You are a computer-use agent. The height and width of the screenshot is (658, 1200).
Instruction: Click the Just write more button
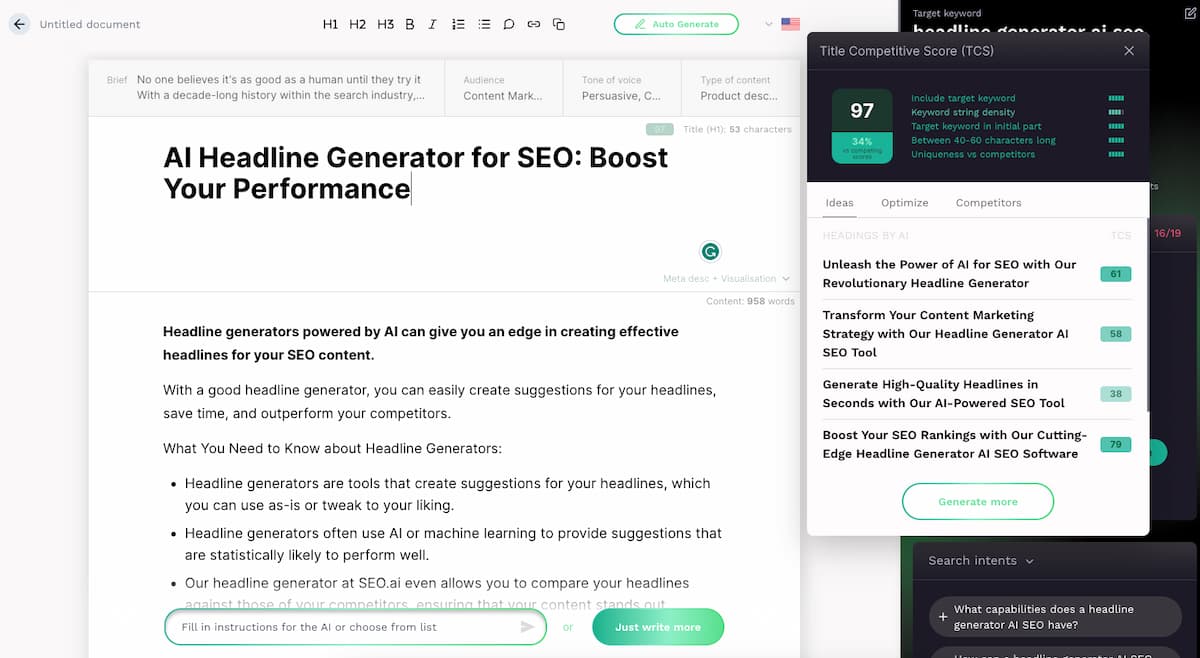(x=658, y=627)
